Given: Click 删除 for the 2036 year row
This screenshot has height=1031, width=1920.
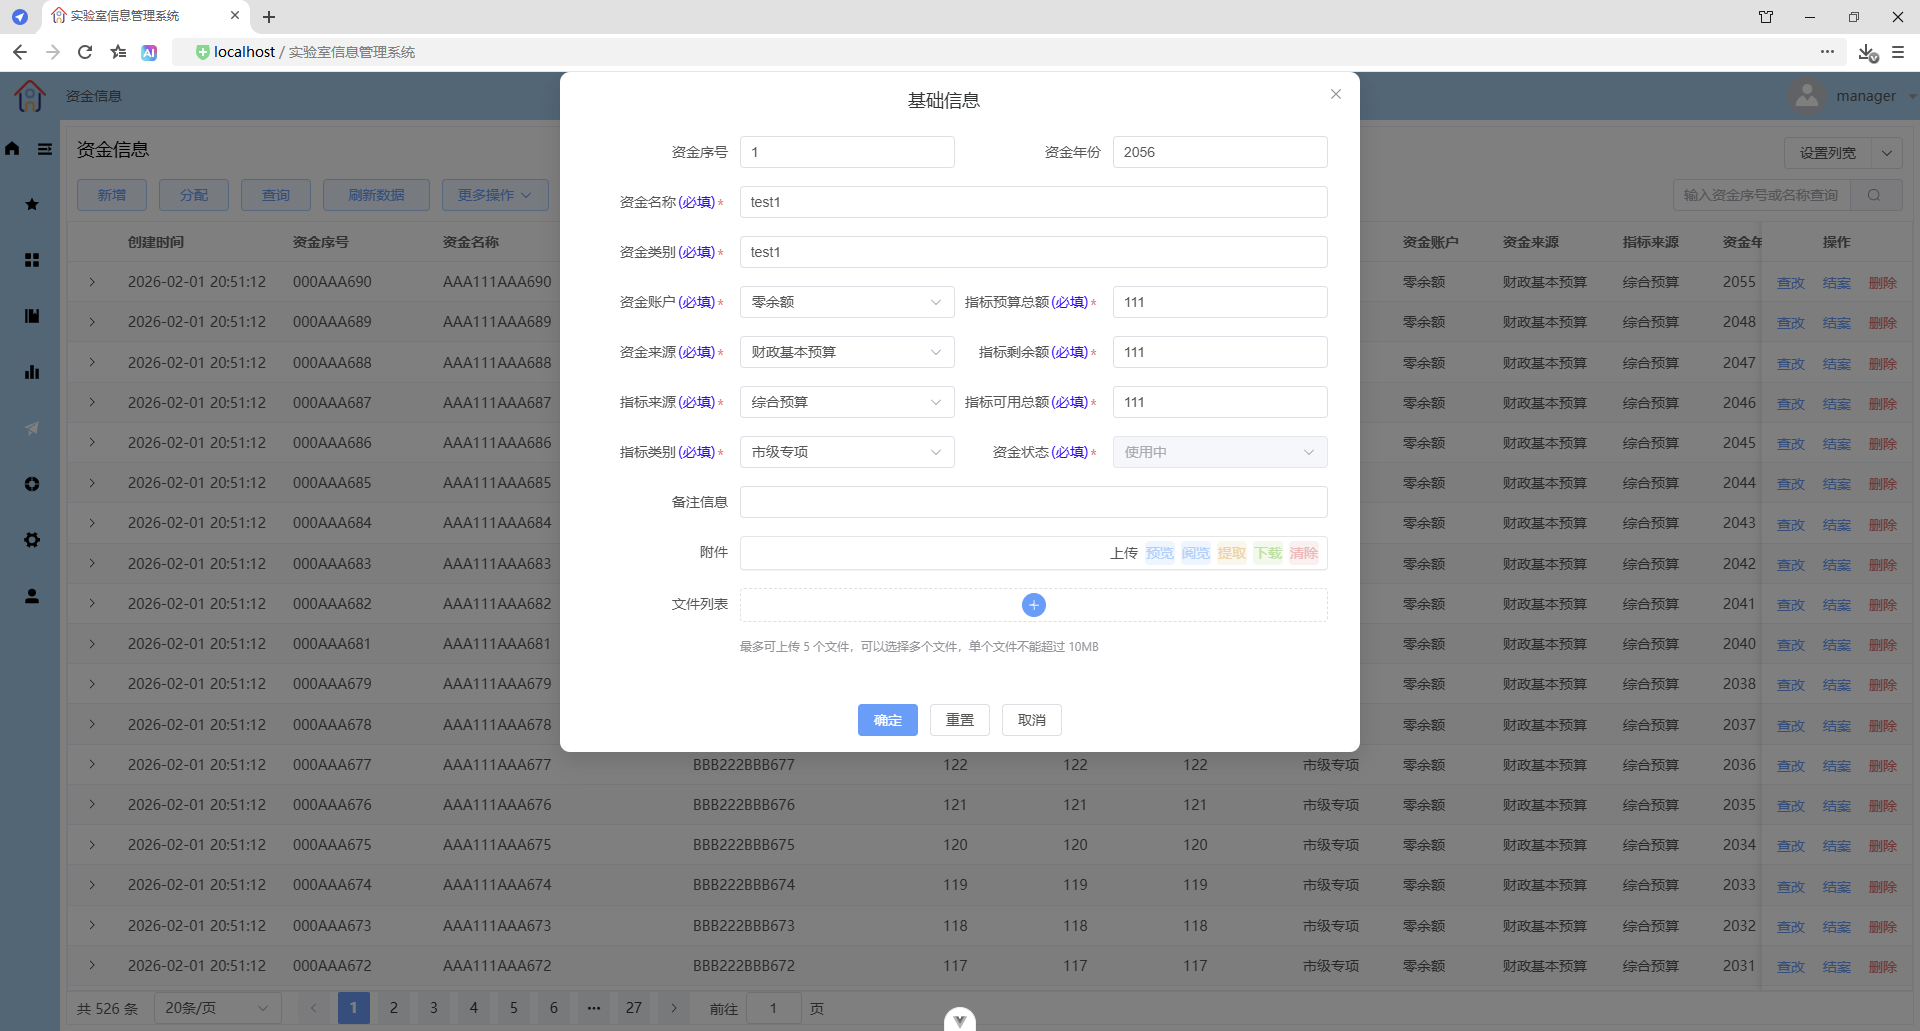Looking at the screenshot, I should [x=1882, y=766].
